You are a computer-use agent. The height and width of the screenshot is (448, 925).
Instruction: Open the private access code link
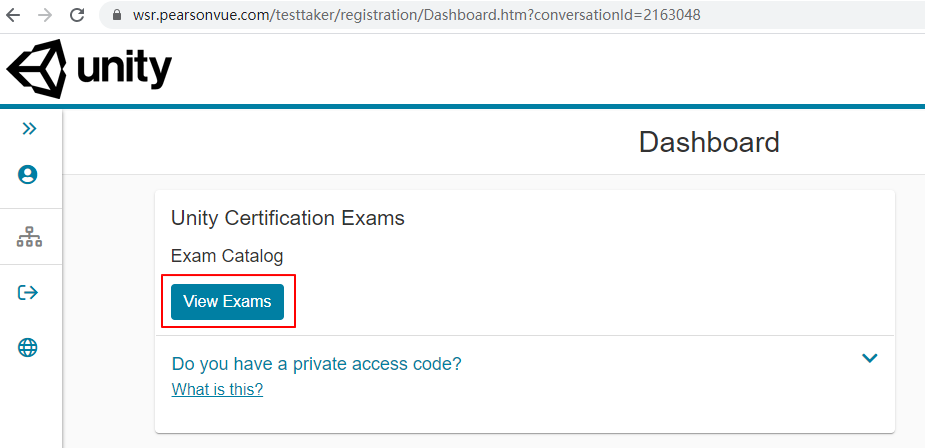coord(316,363)
